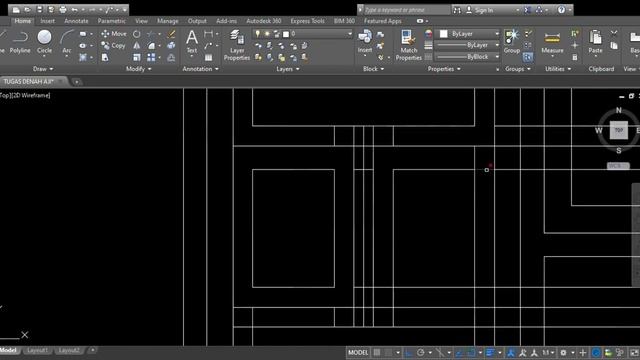Toggle layer on/off lightbulb icon
This screenshot has height=360, width=640.
[258, 34]
